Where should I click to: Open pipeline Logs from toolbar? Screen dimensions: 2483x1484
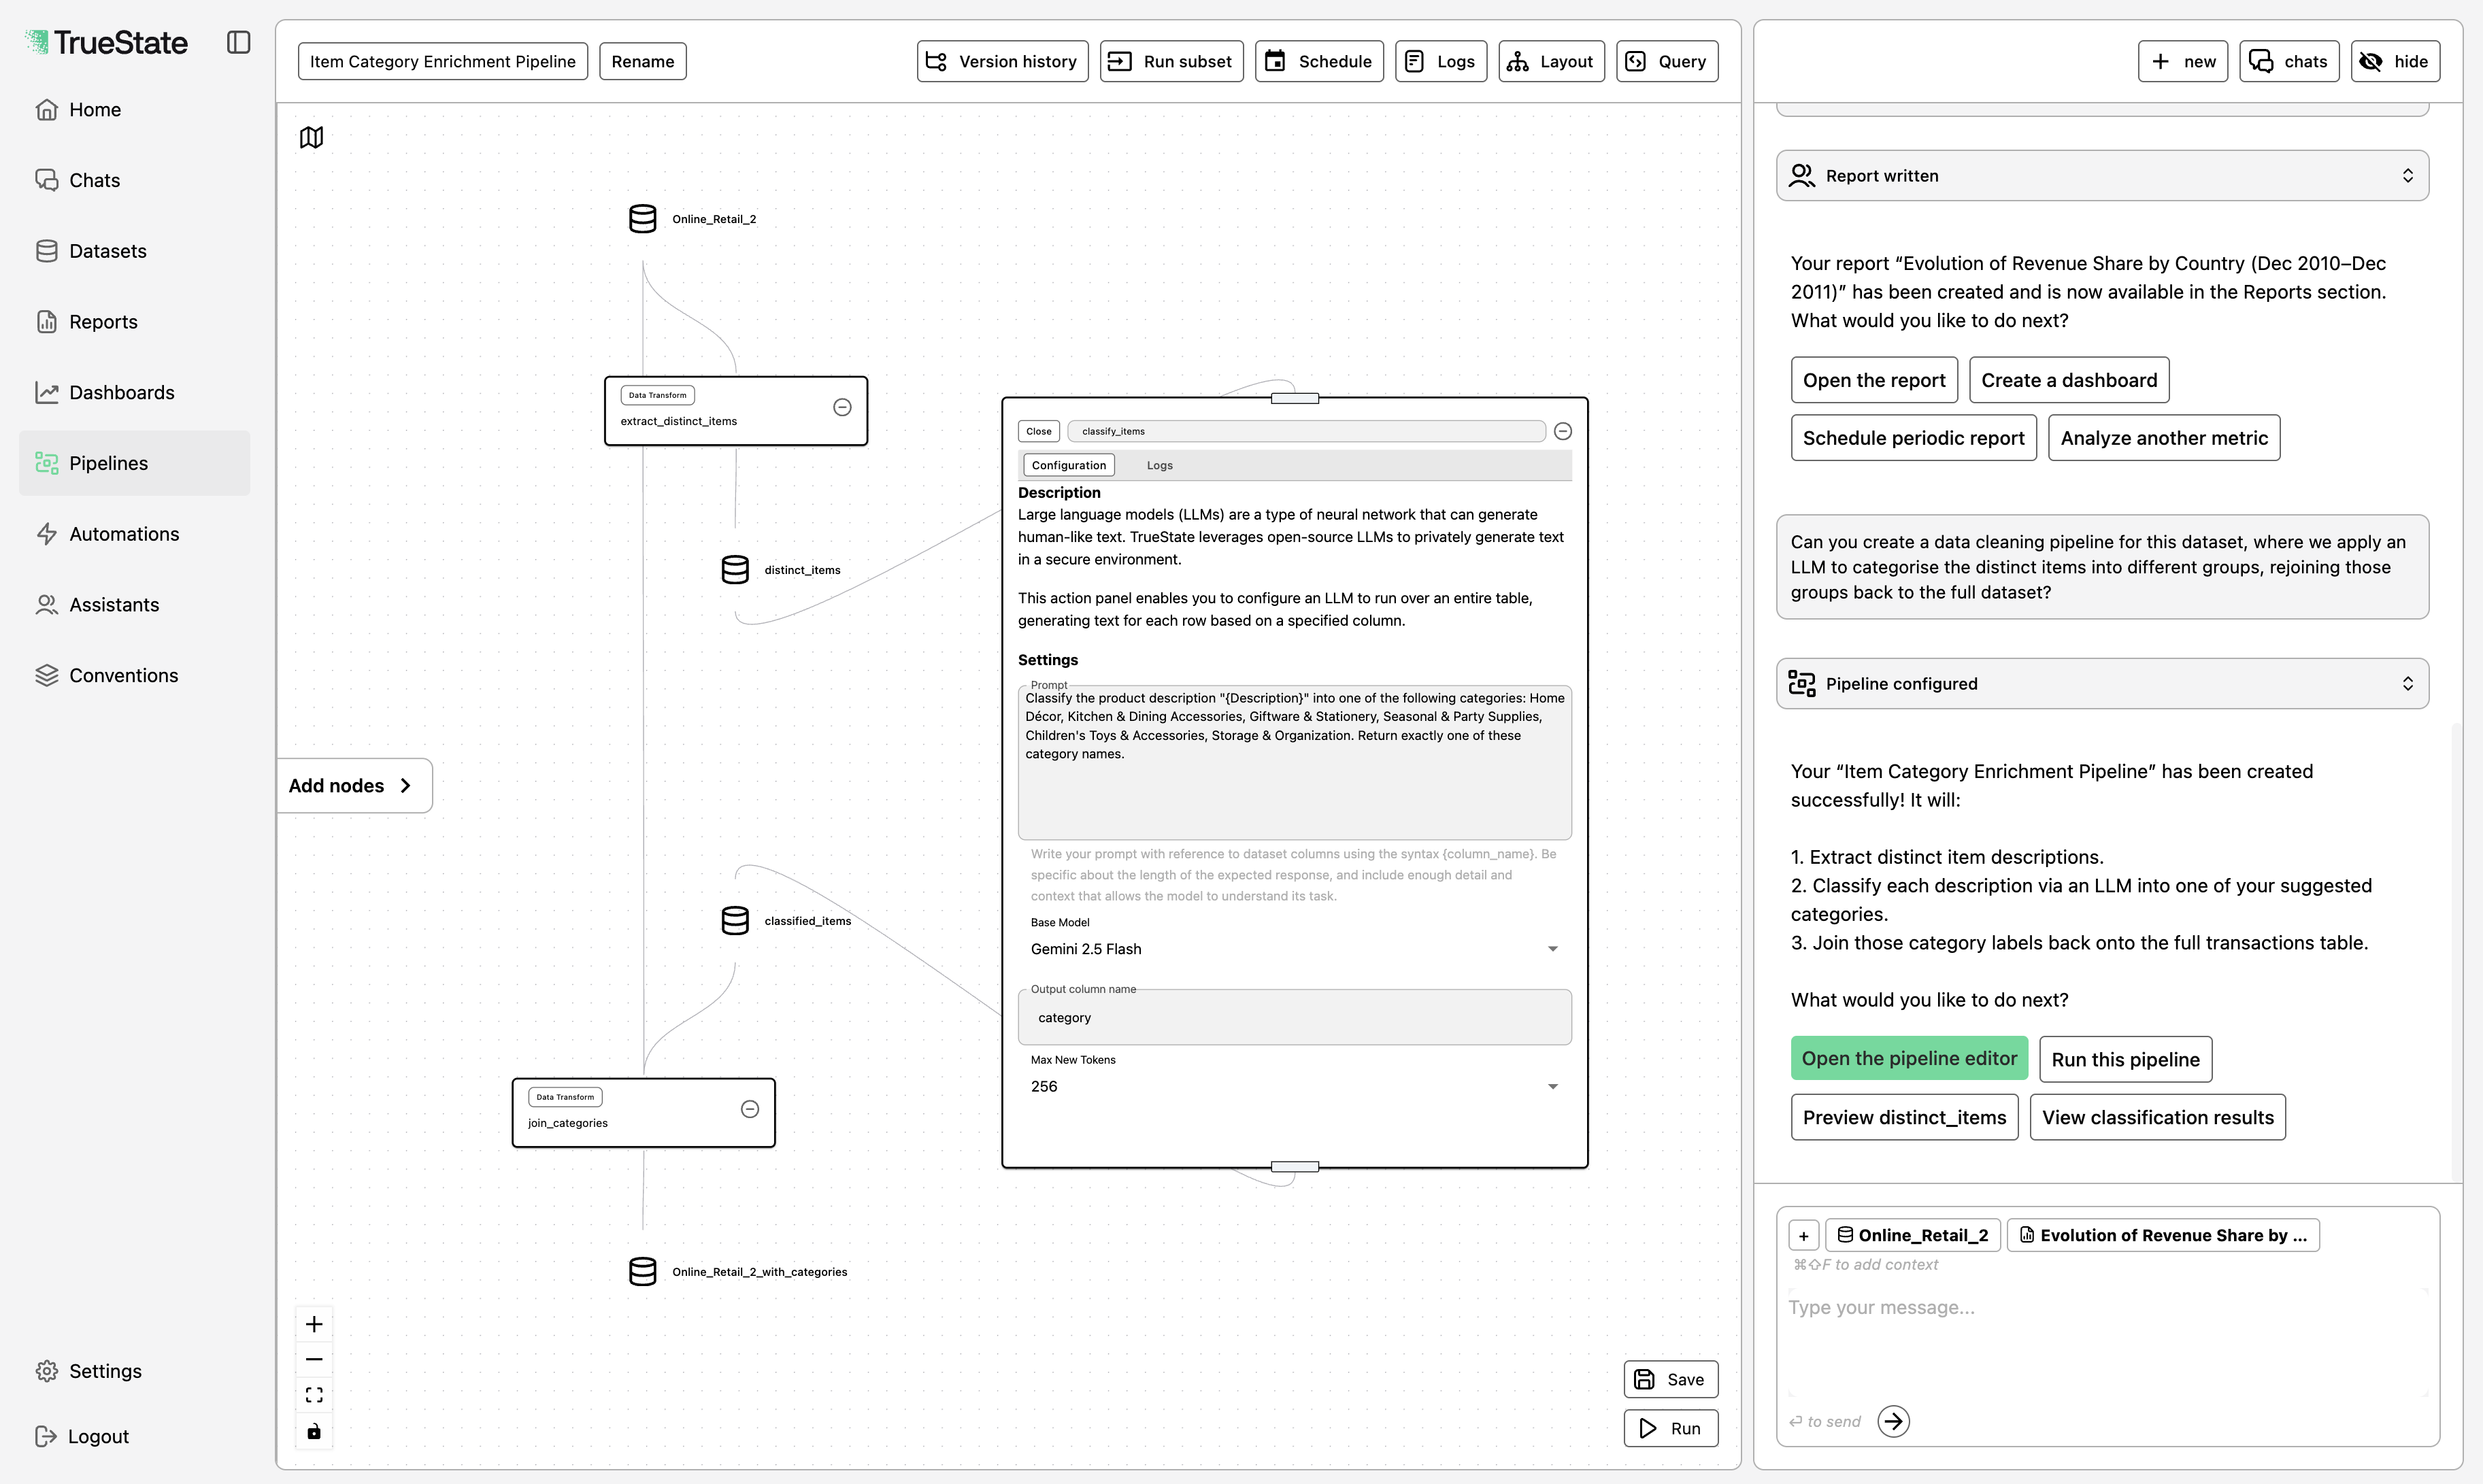click(1441, 61)
